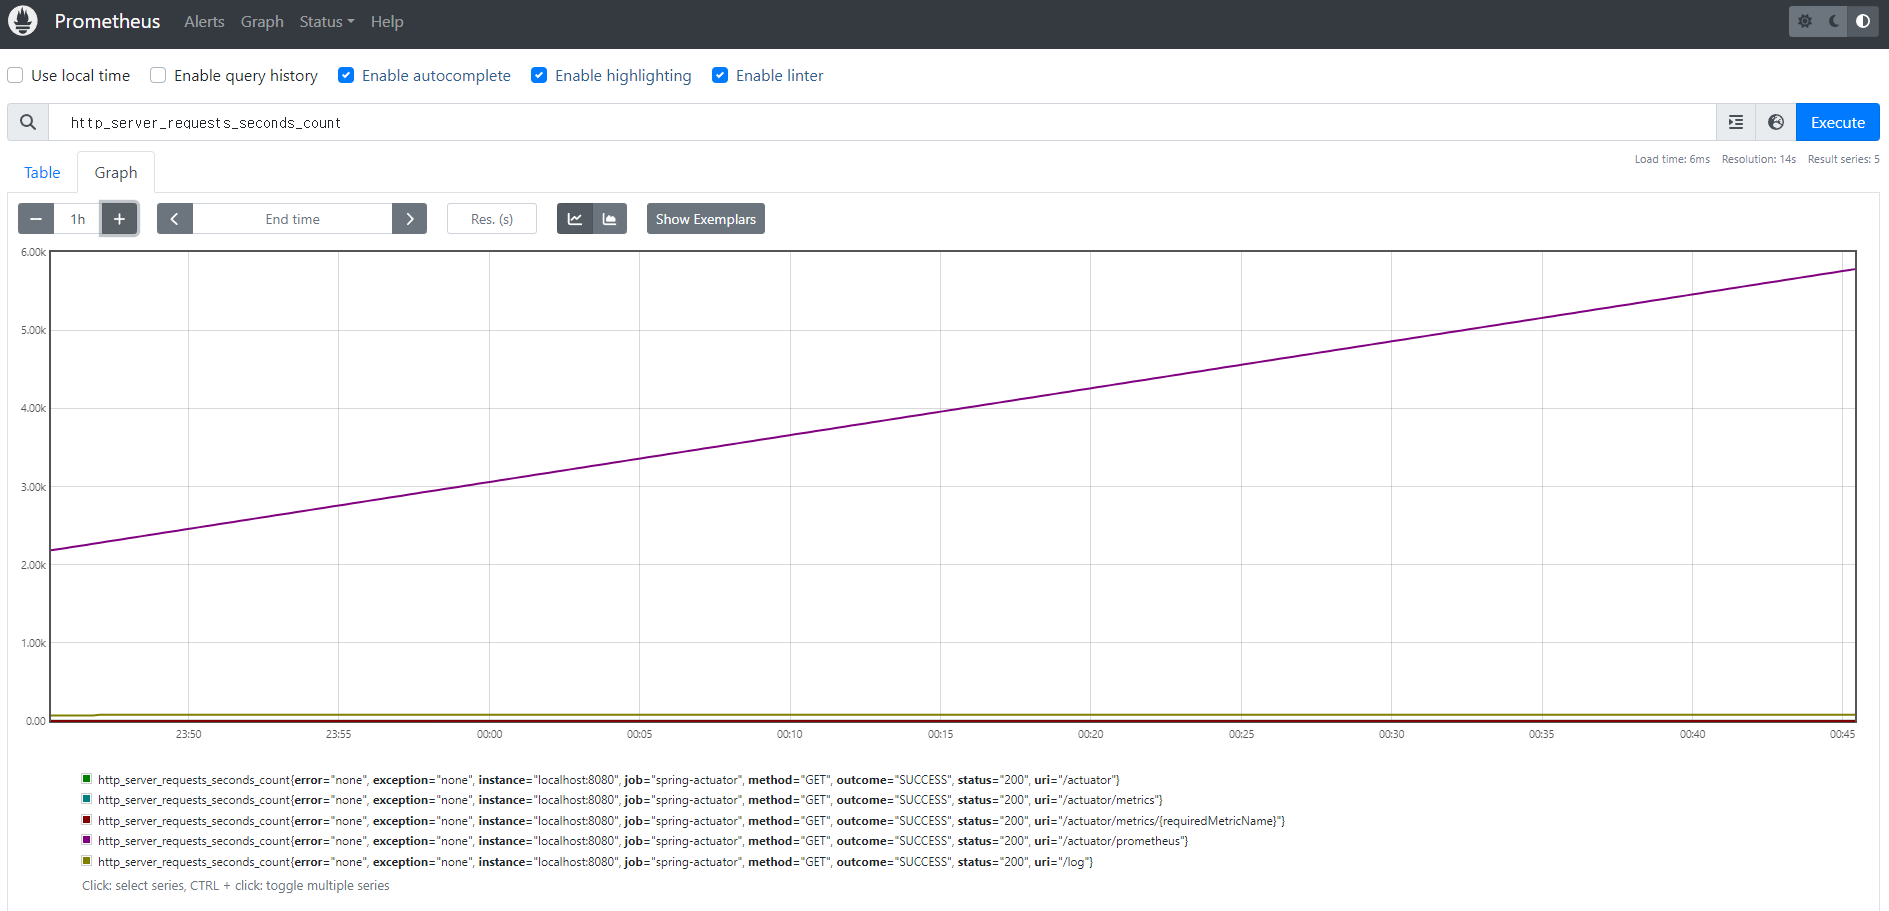Select the {requiredMetricName} legend series text
The height and width of the screenshot is (911, 1889).
click(691, 821)
